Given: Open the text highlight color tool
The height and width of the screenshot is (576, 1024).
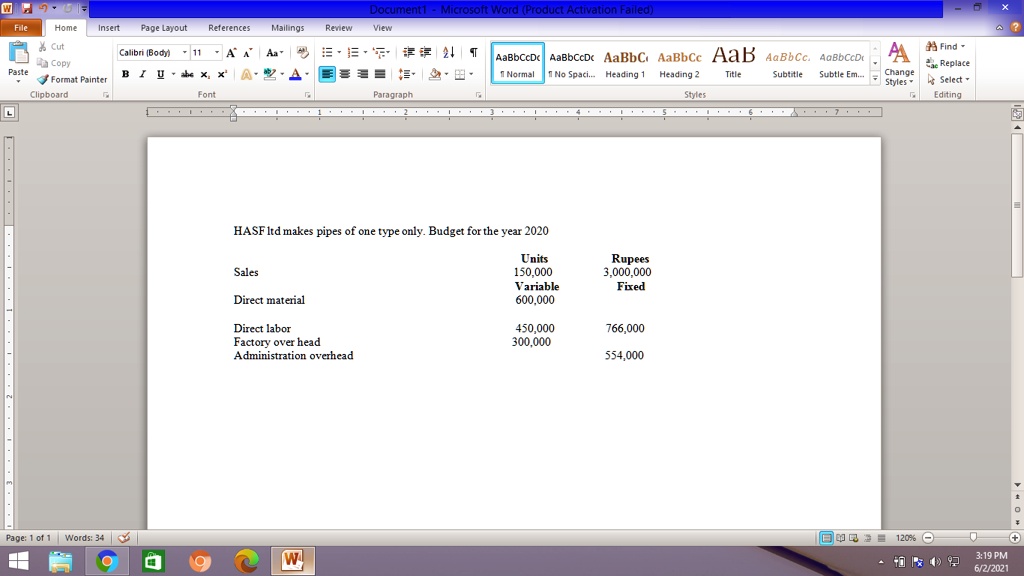Looking at the screenshot, I should pyautogui.click(x=268, y=74).
